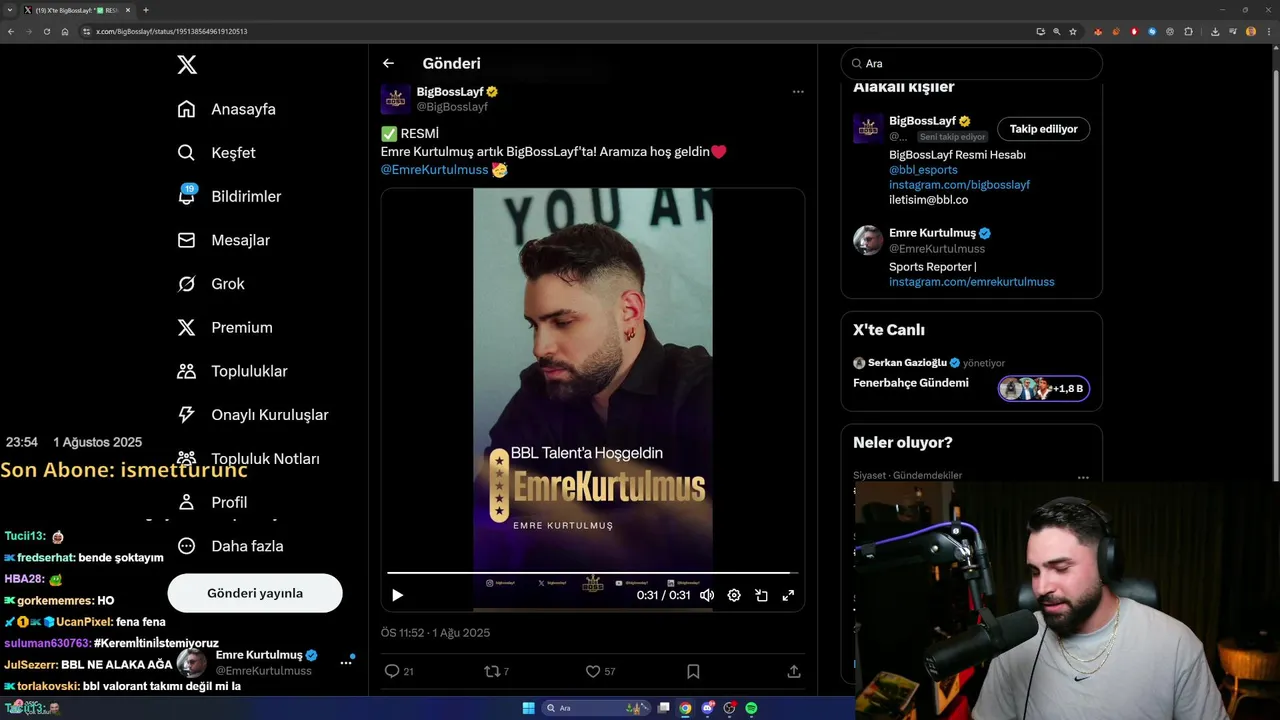The height and width of the screenshot is (720, 1280).
Task: Click browser back button
Action: pos(11,32)
